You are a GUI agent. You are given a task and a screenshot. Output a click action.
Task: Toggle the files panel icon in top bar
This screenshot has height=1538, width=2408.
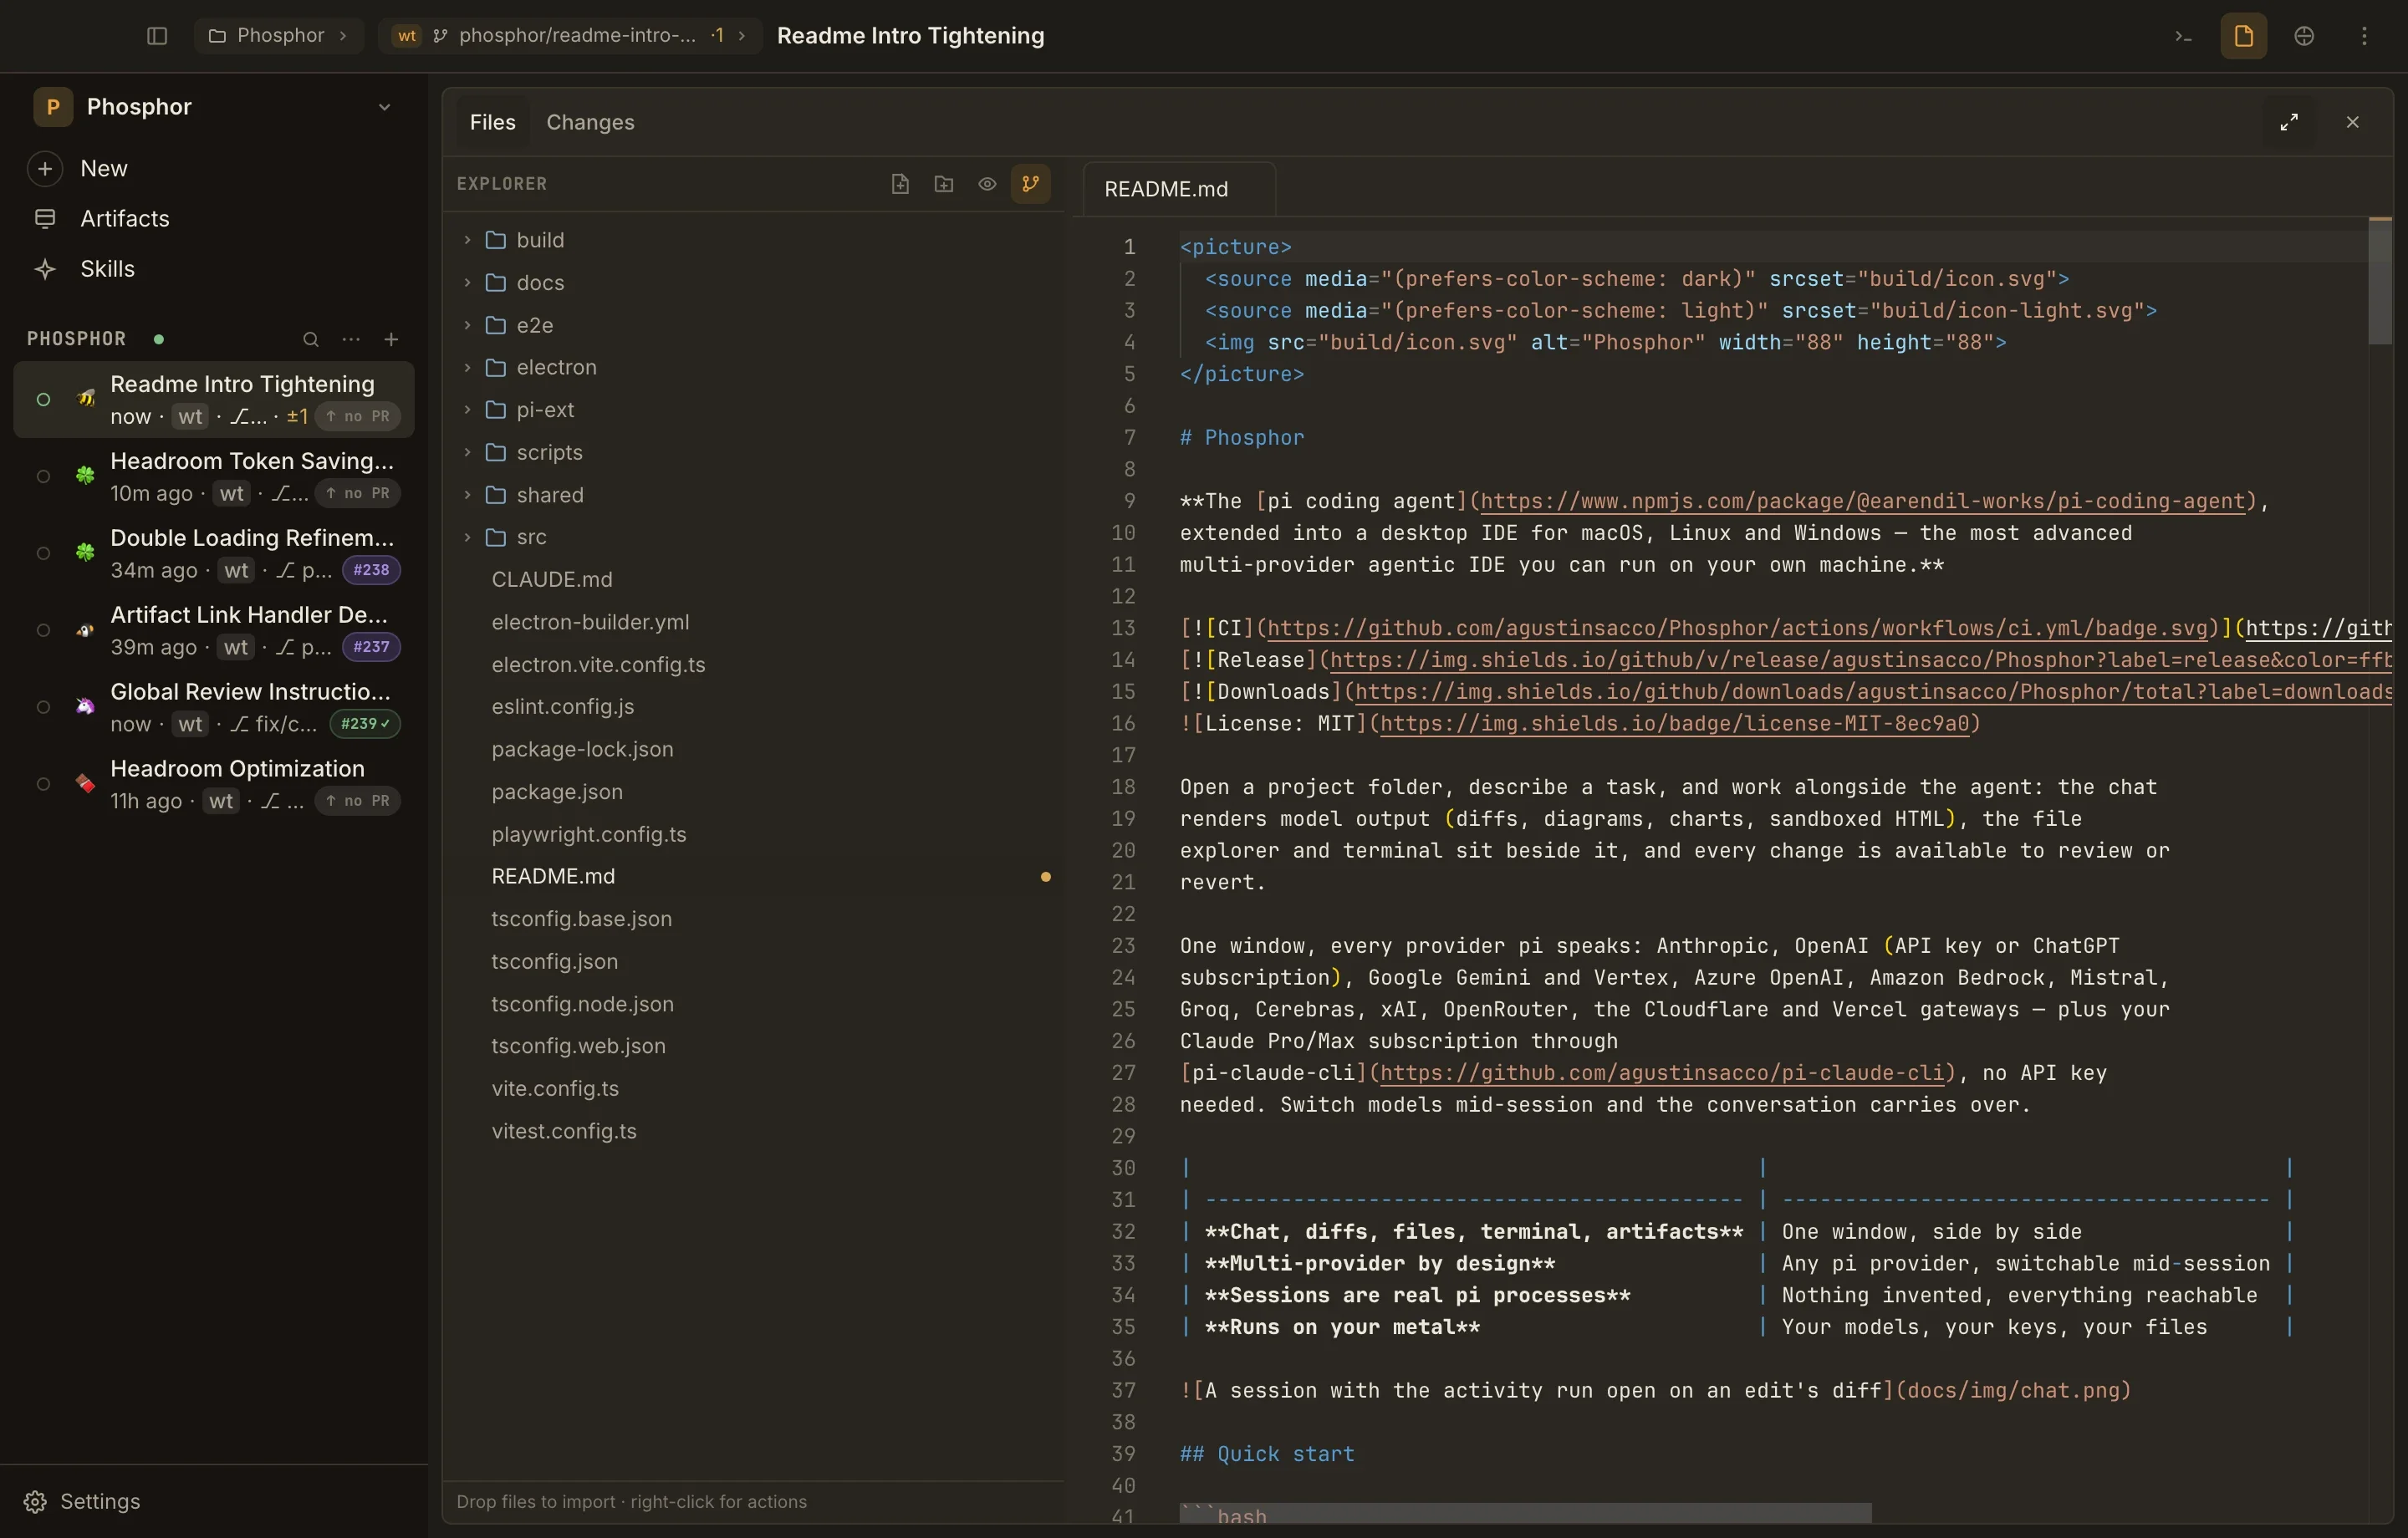[2243, 36]
